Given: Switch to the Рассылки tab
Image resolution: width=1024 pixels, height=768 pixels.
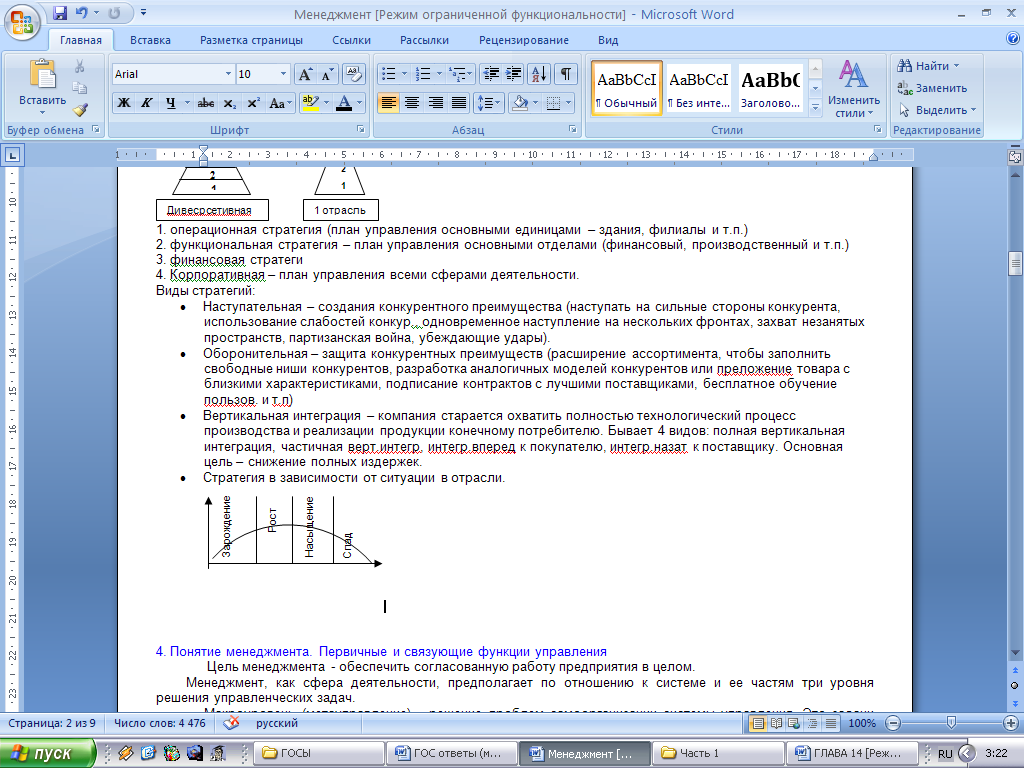Looking at the screenshot, I should (x=424, y=40).
